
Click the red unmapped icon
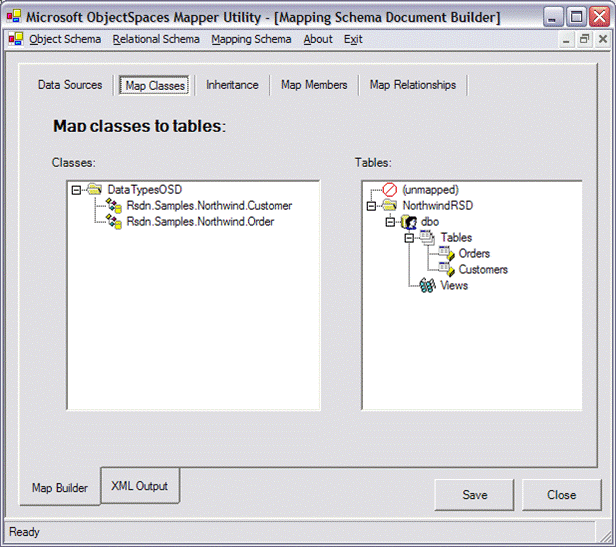[x=390, y=189]
